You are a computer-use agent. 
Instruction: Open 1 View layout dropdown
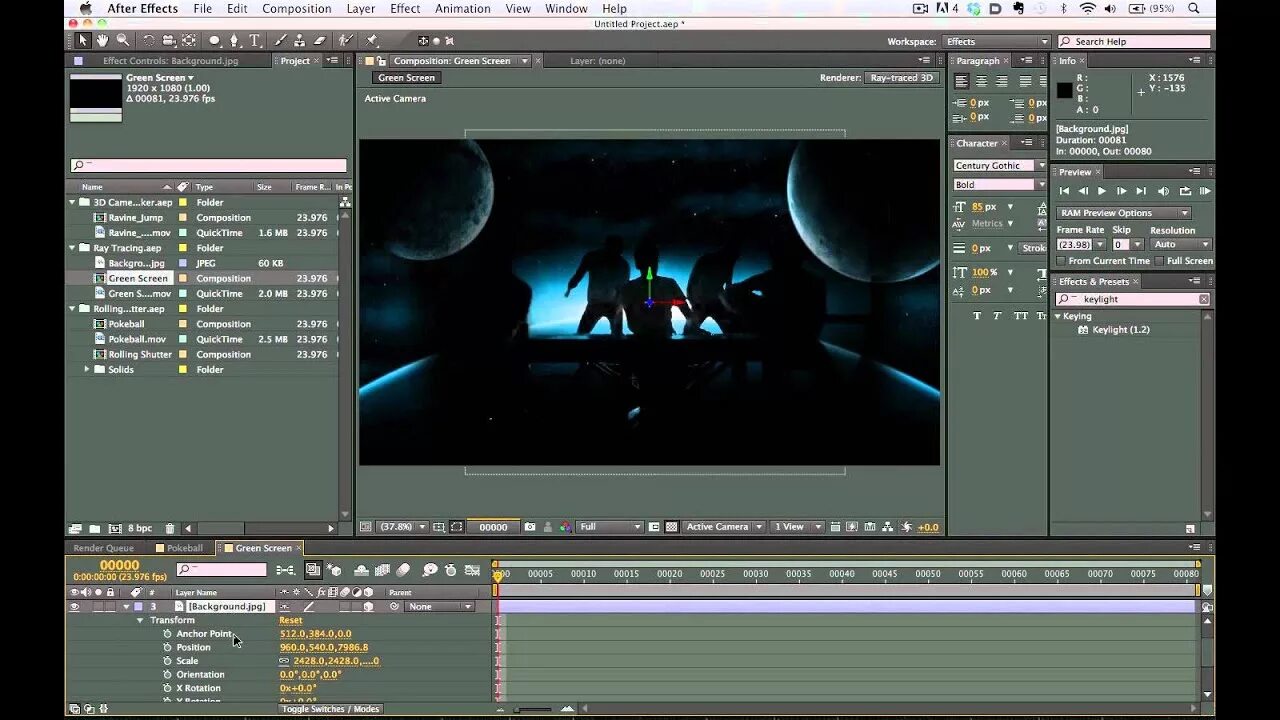[x=796, y=527]
